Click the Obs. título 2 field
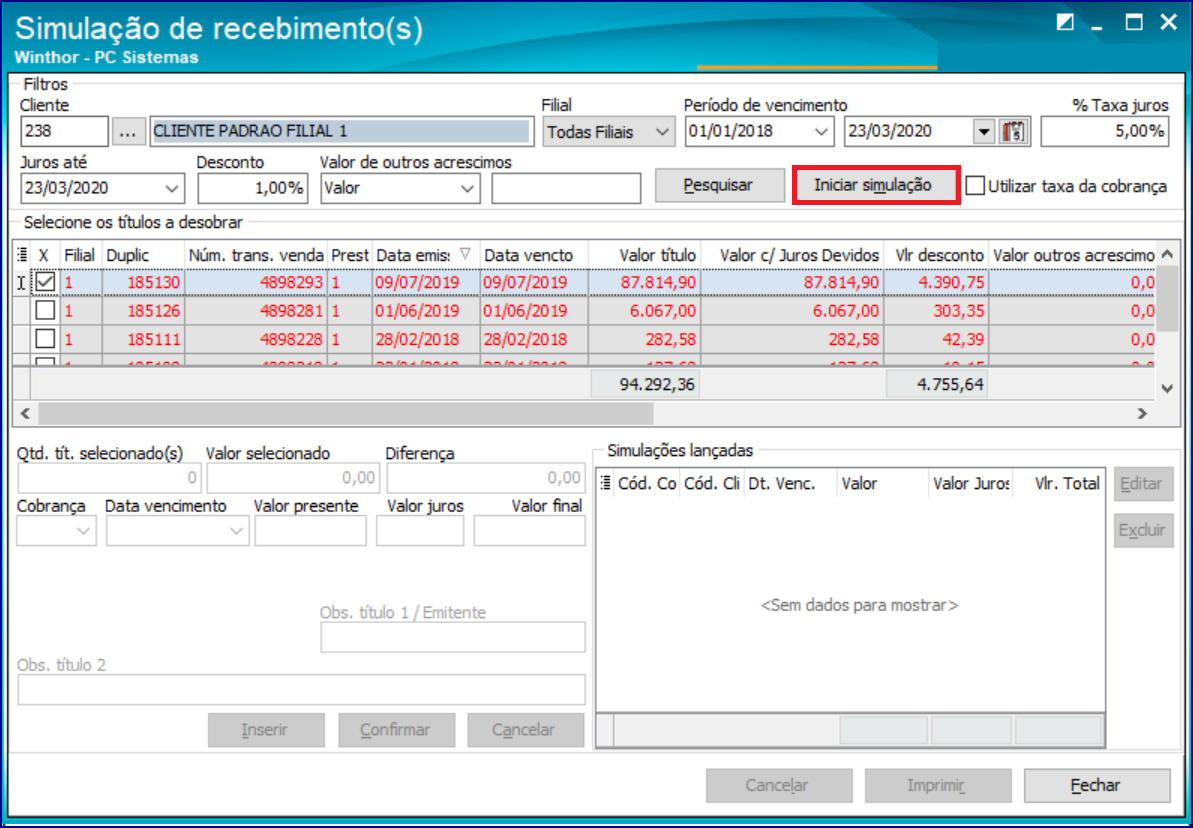This screenshot has height=828, width=1193. point(301,689)
